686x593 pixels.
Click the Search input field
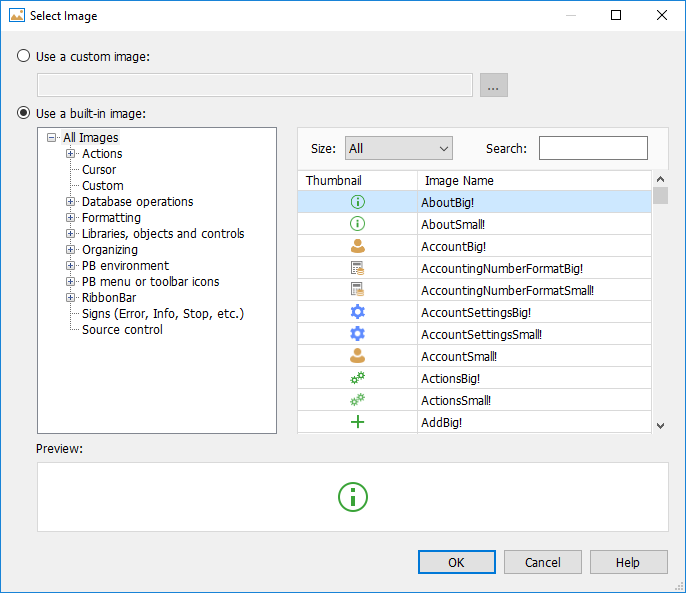(593, 149)
